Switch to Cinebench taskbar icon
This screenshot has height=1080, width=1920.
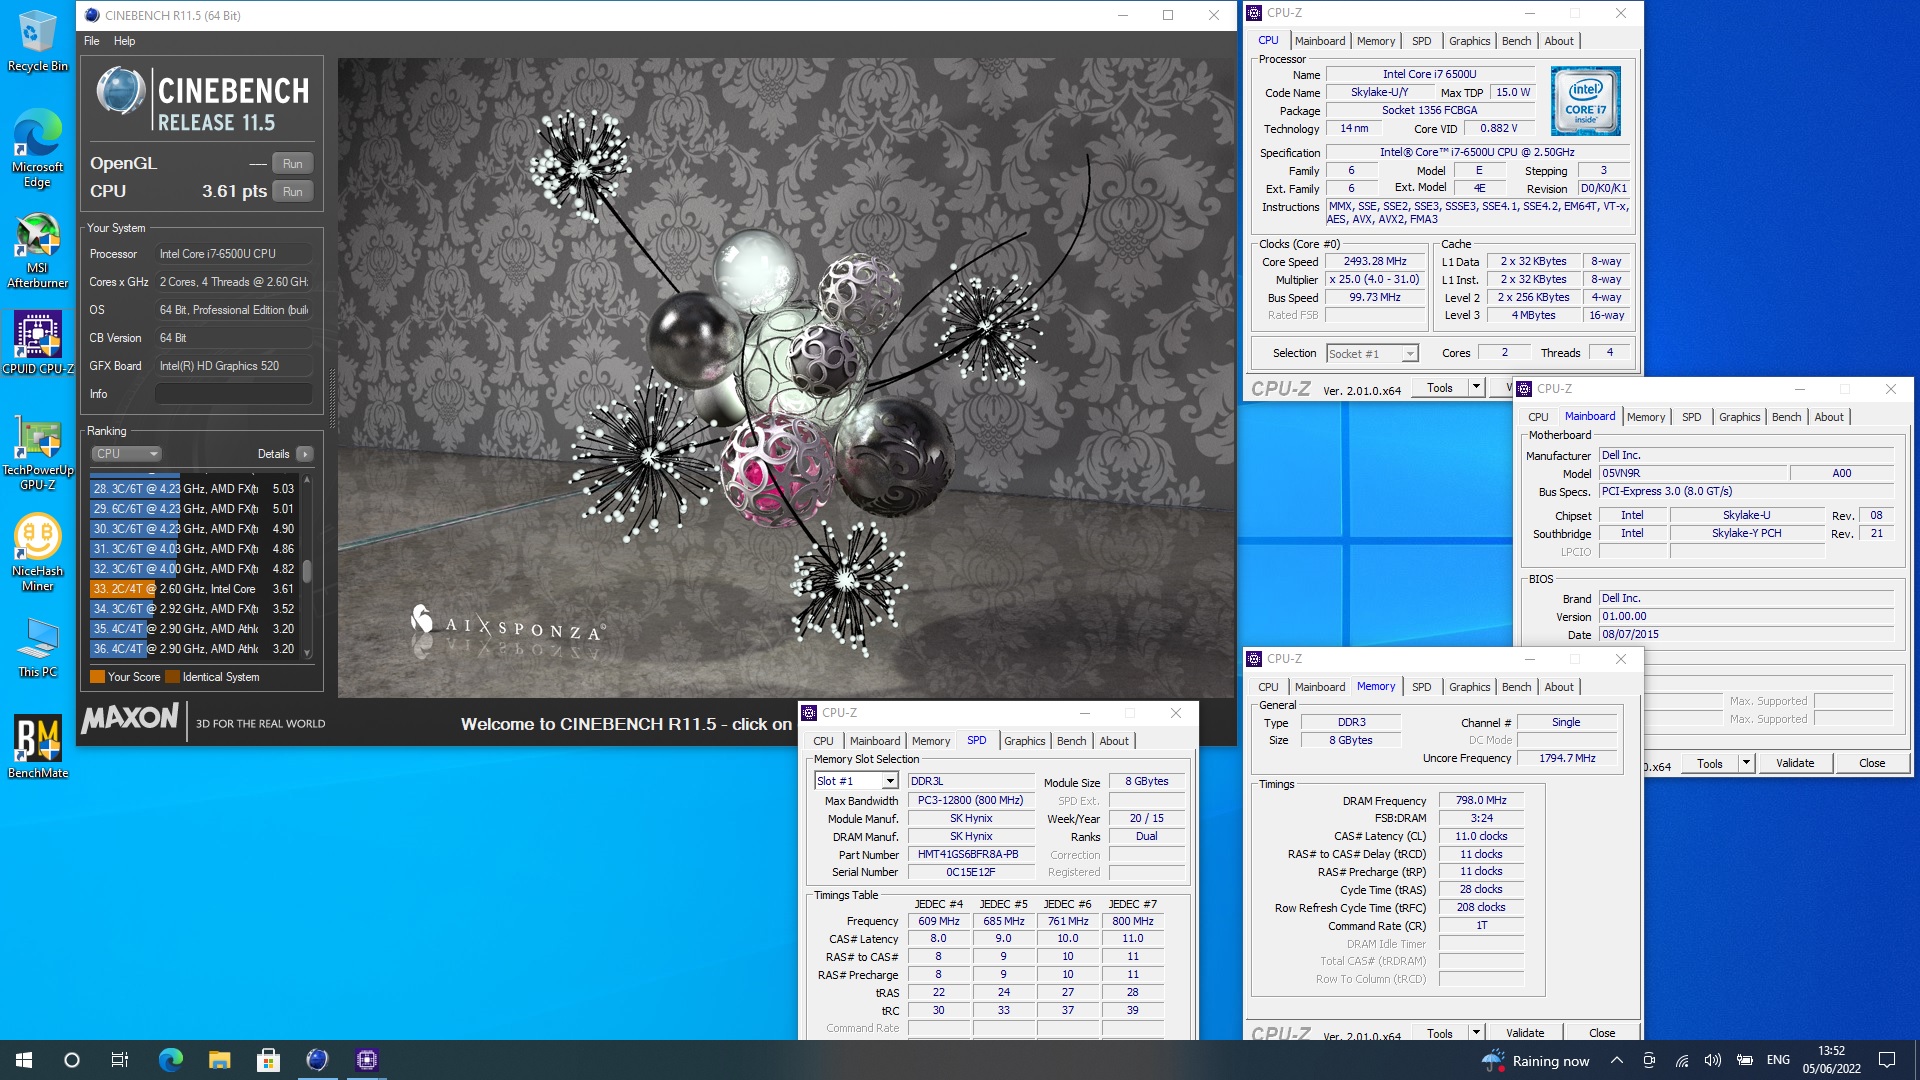(x=317, y=1060)
